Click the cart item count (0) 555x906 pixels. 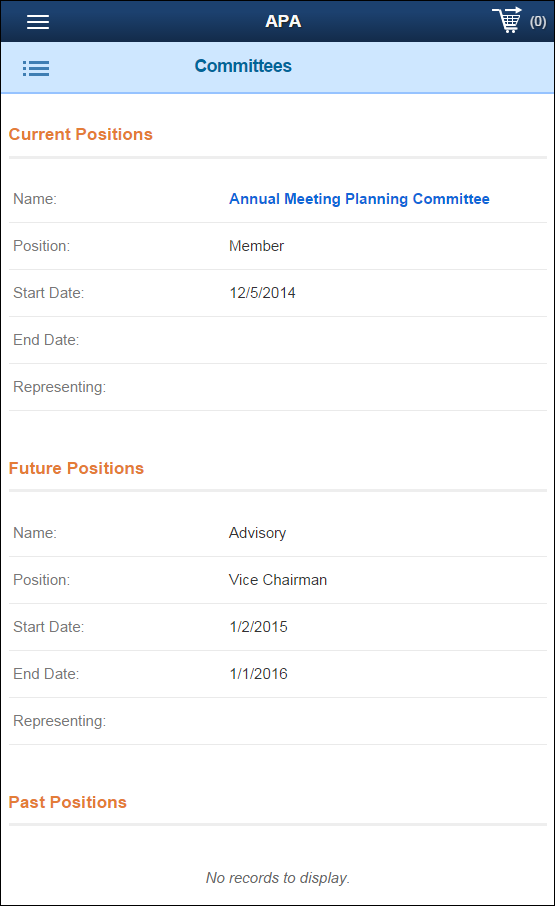538,22
